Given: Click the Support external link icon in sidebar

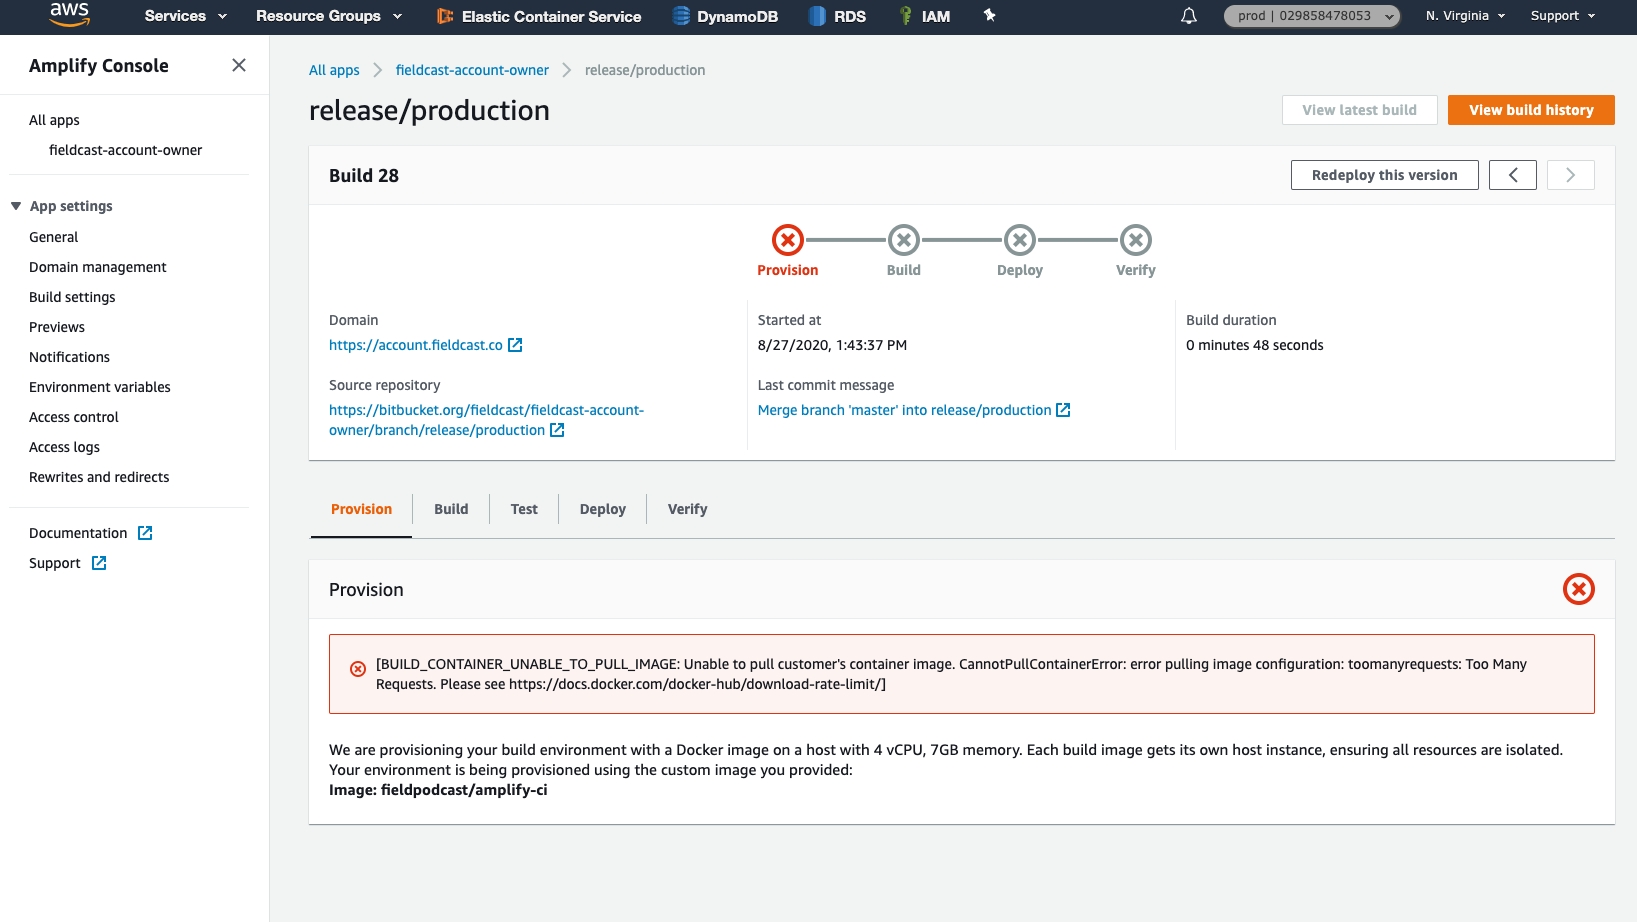Looking at the screenshot, I should (x=99, y=563).
